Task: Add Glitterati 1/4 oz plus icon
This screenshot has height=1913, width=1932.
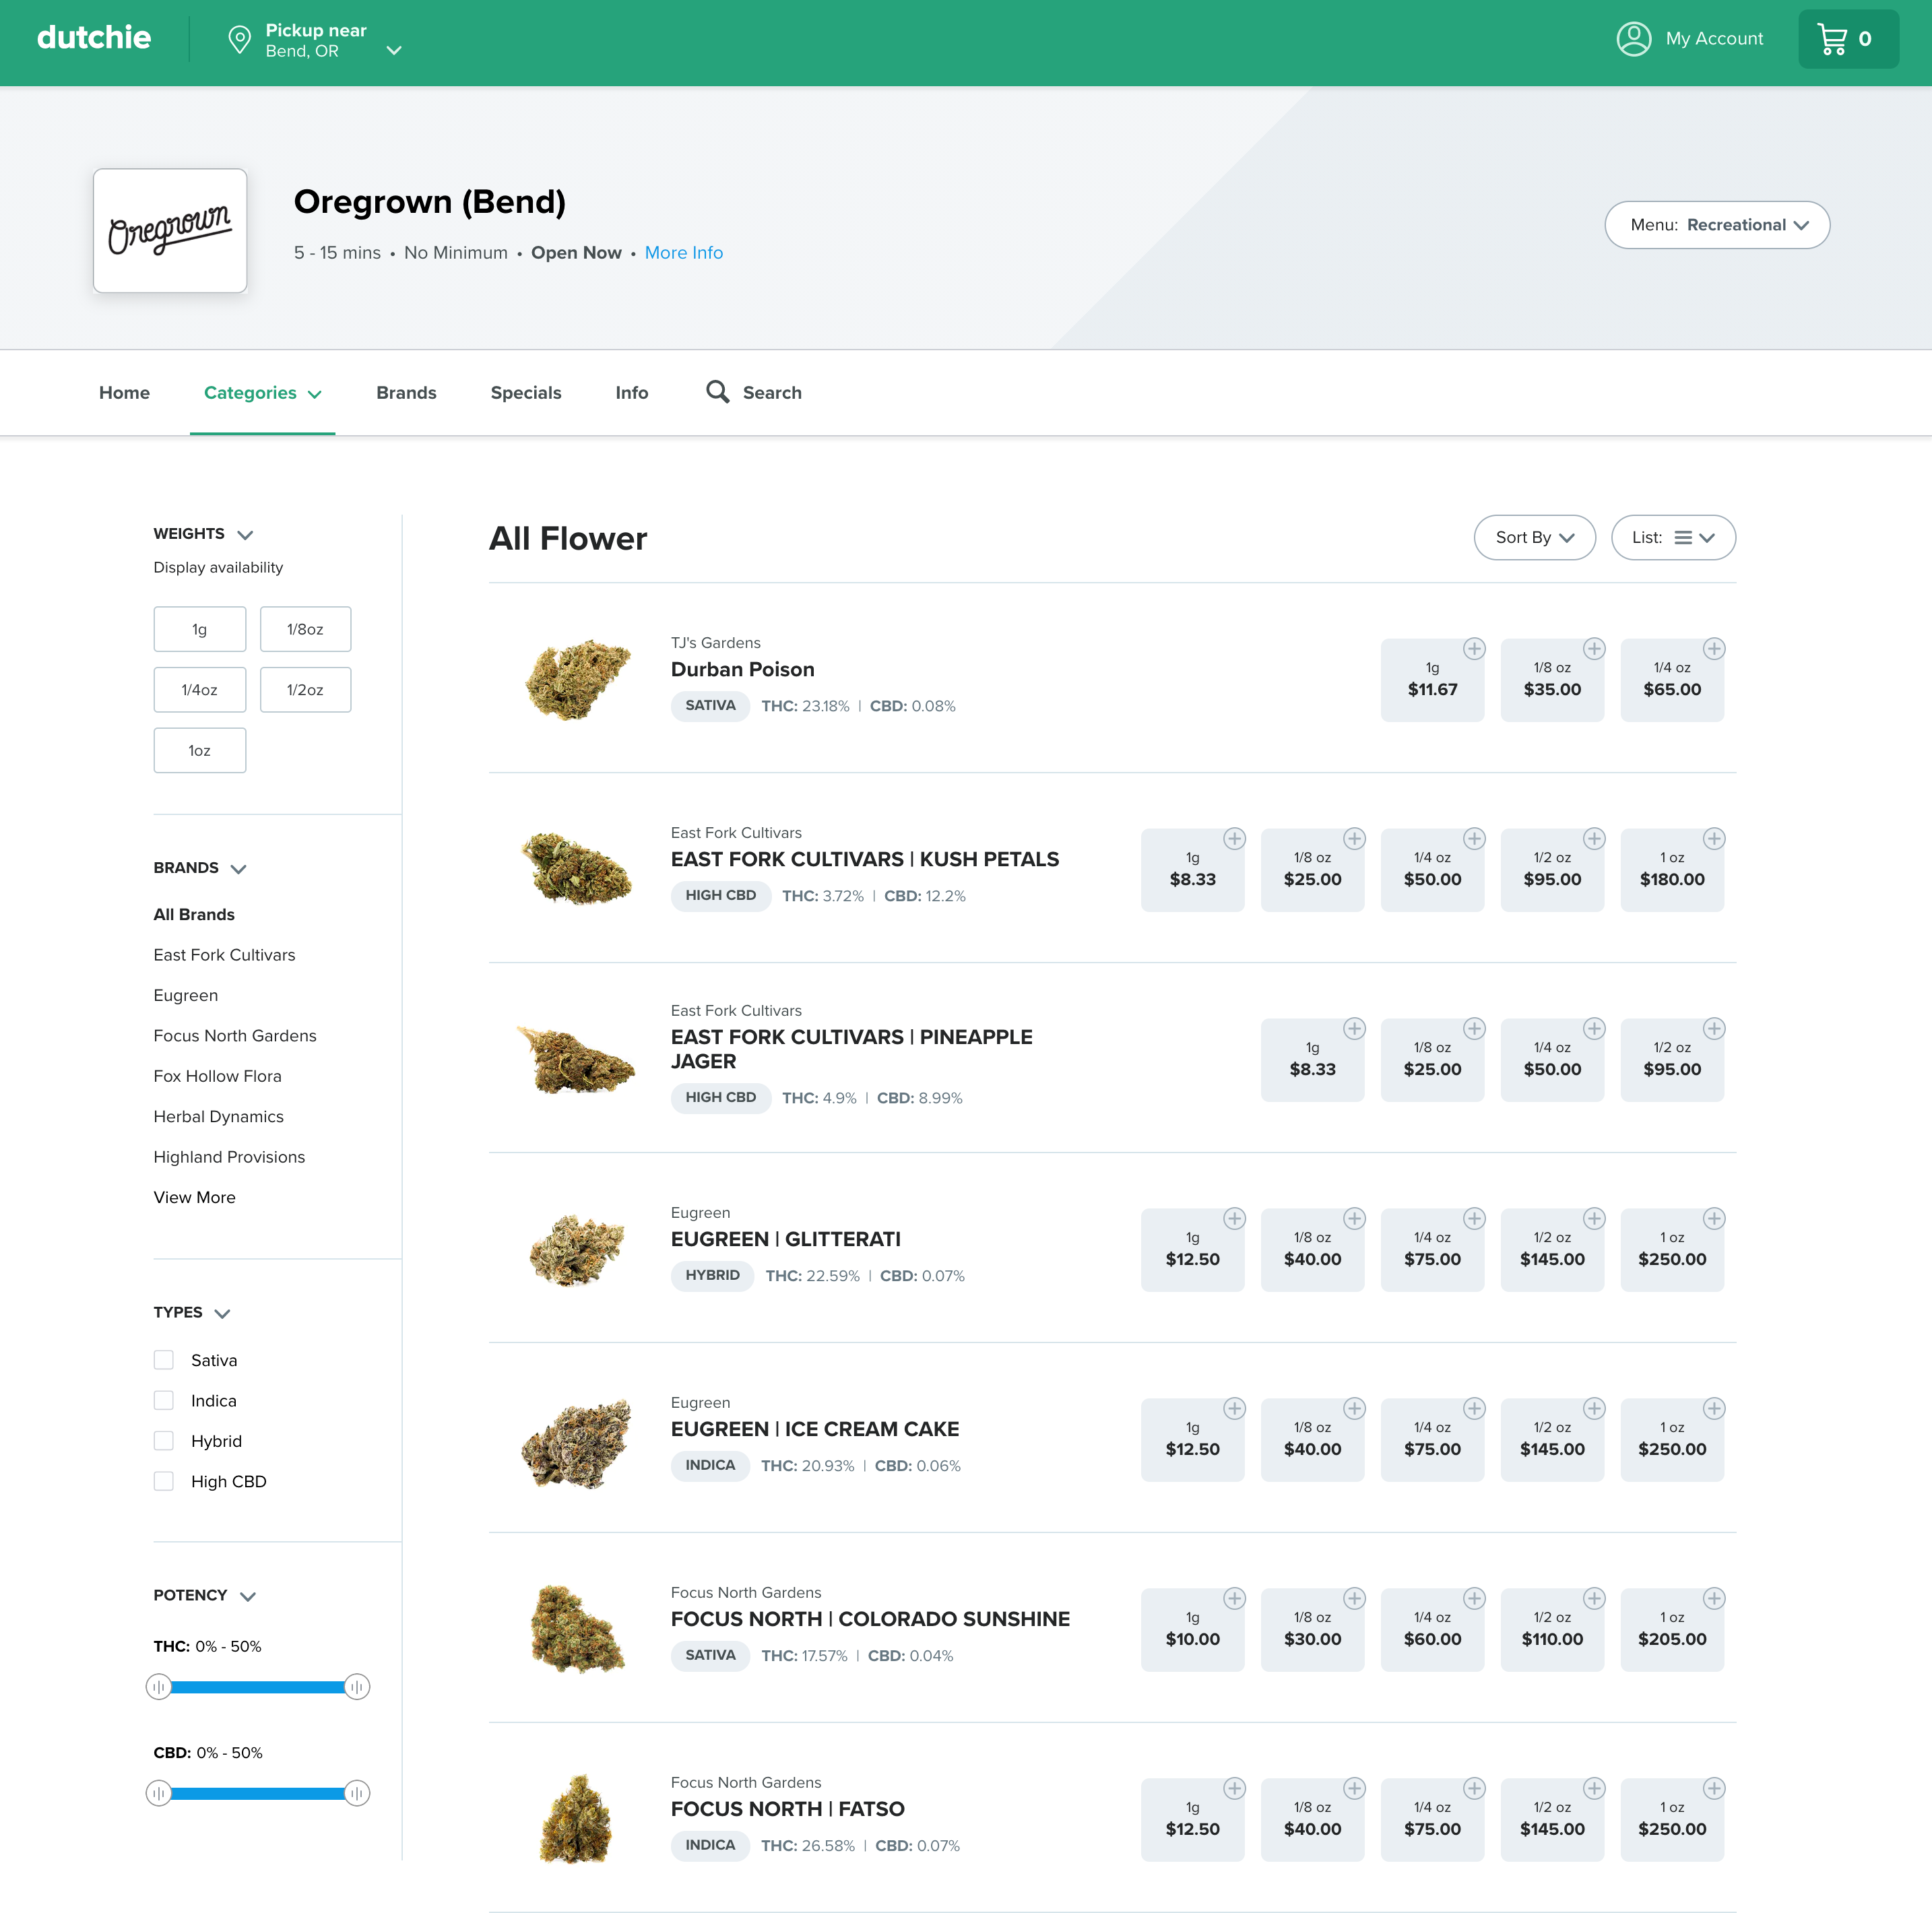Action: point(1474,1218)
